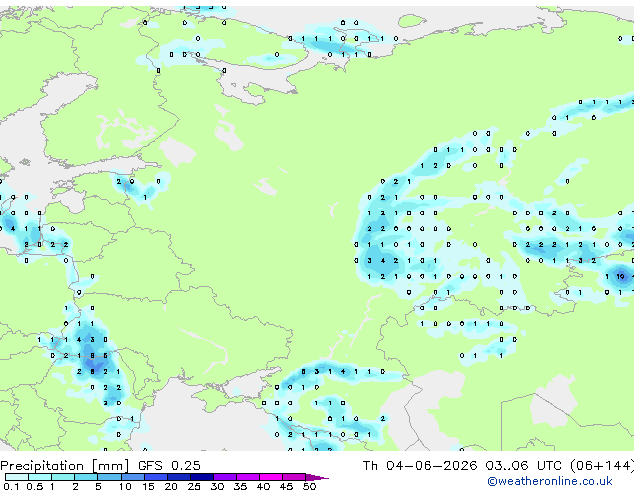Click the '0.1' legend label

click(x=11, y=486)
